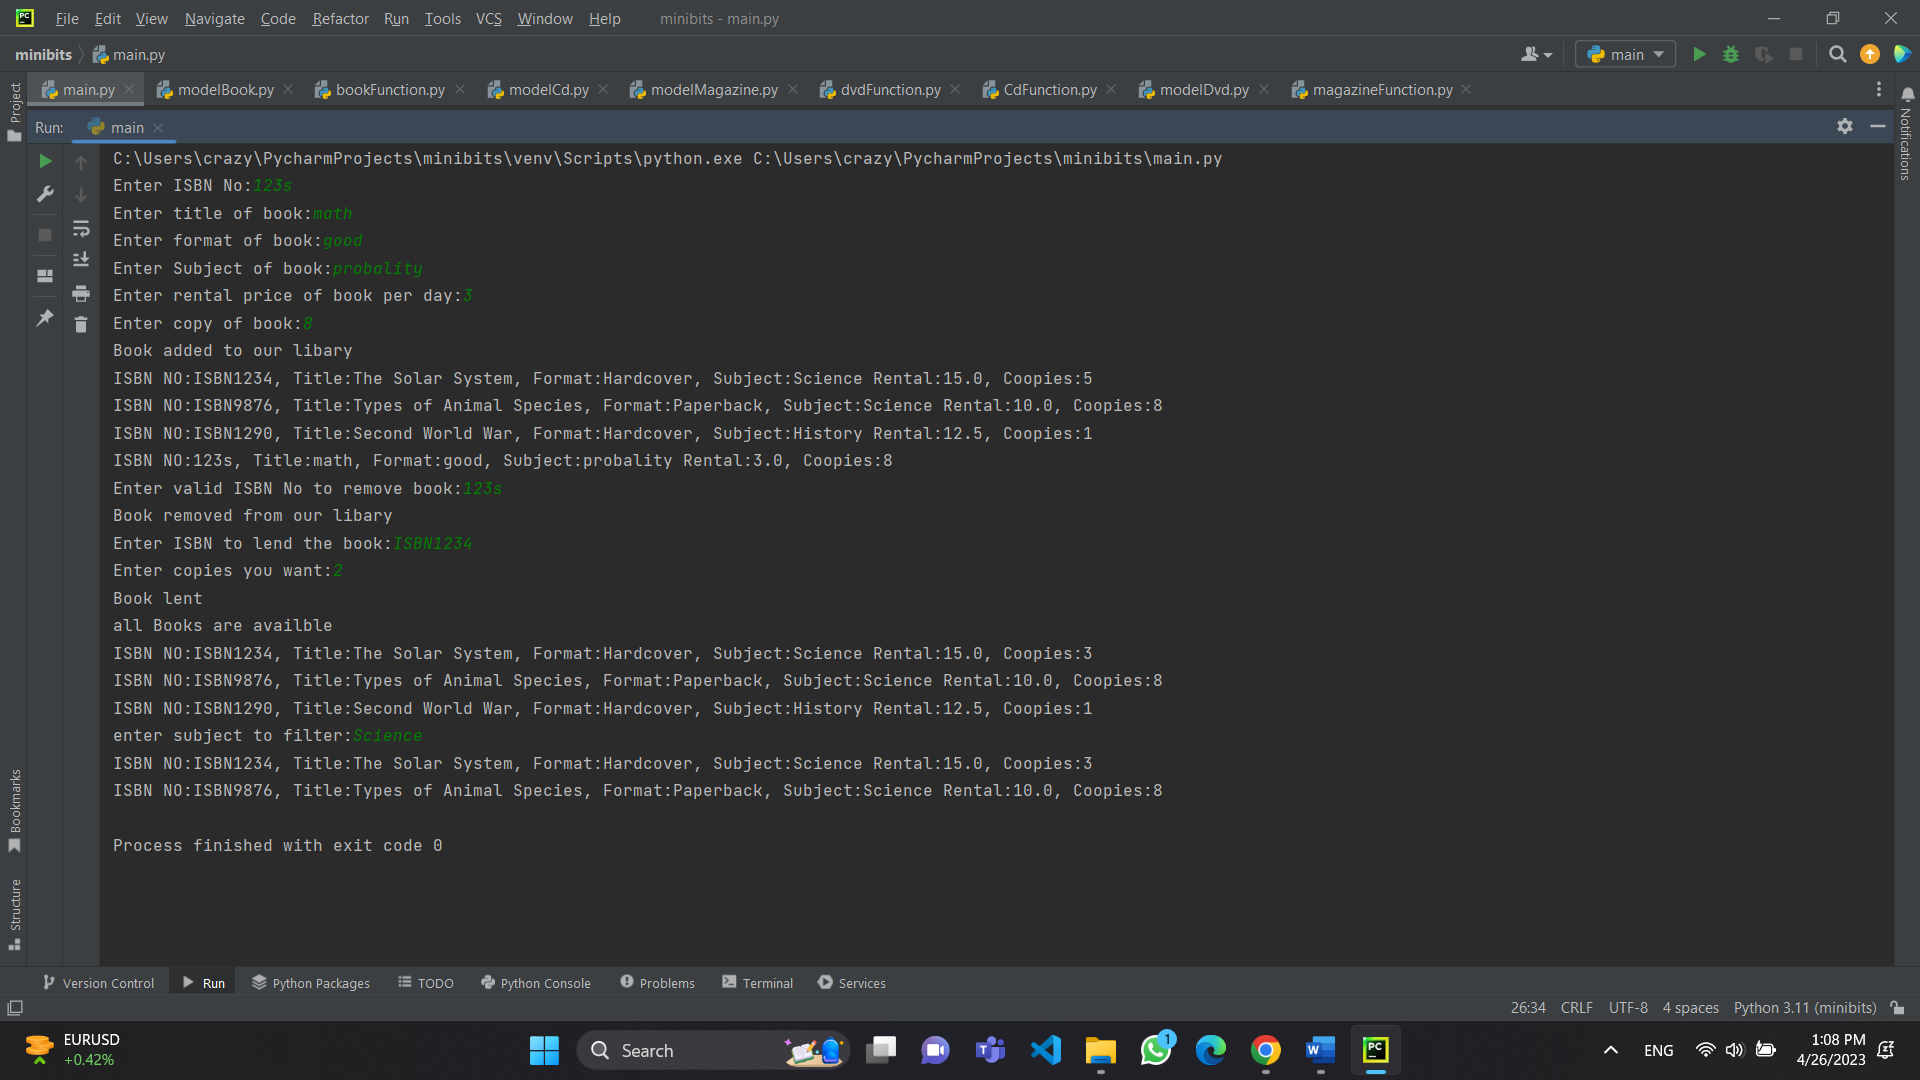
Task: Enable scroll to end in console
Action: [81, 259]
